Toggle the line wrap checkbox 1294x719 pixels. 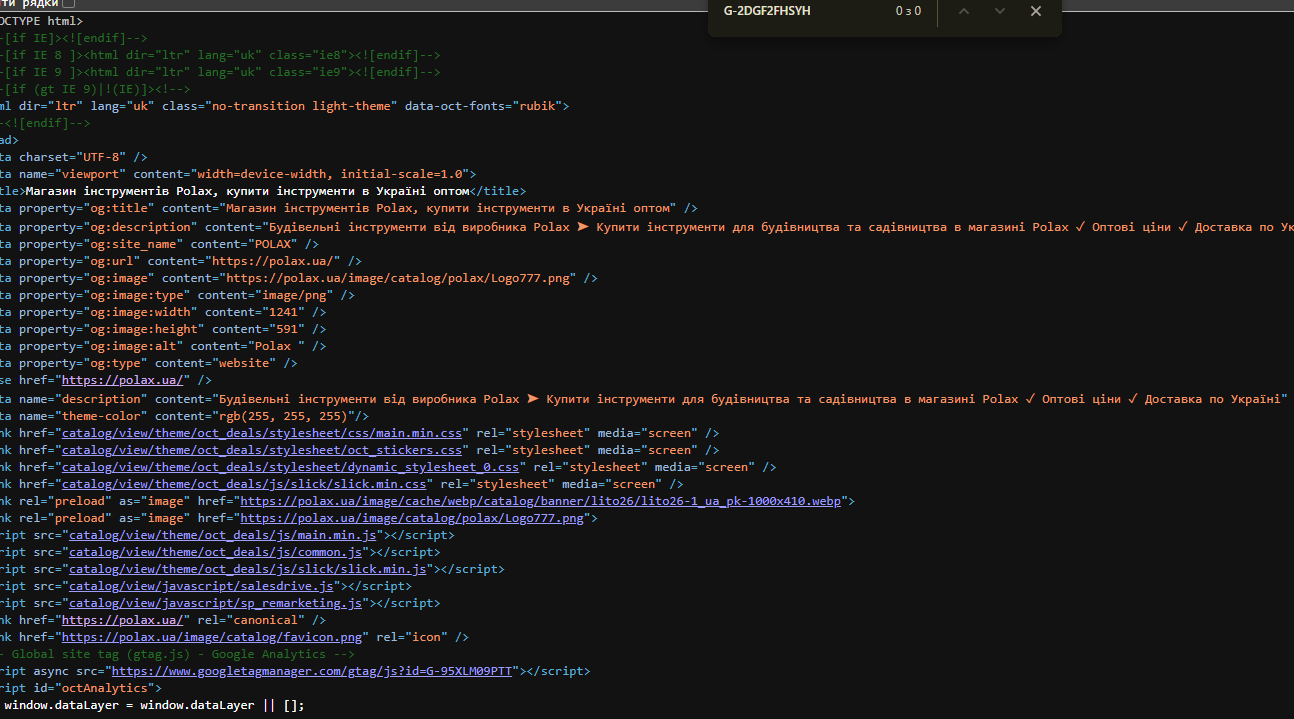(68, 4)
